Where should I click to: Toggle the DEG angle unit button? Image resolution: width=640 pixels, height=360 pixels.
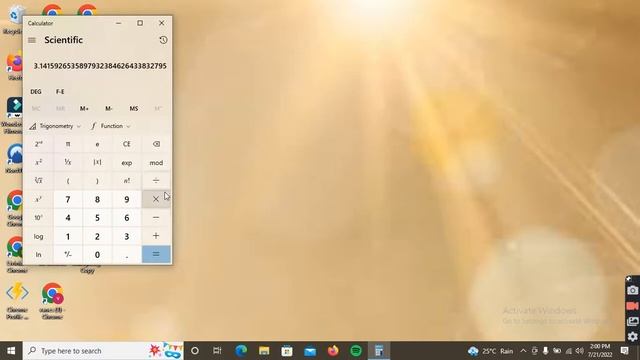click(36, 91)
